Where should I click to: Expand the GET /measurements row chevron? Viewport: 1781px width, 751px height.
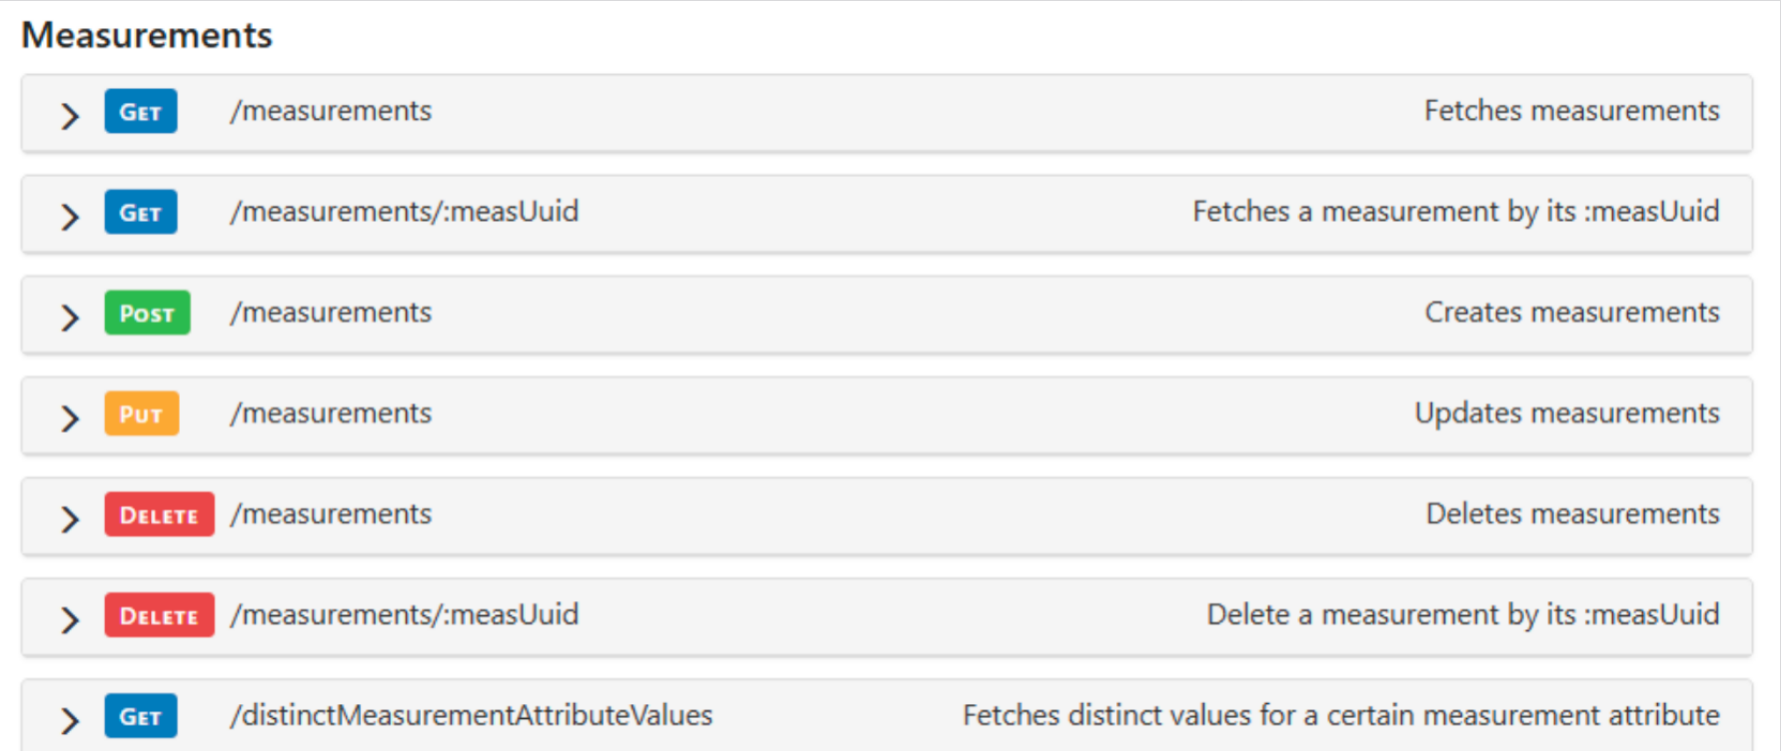(x=69, y=116)
